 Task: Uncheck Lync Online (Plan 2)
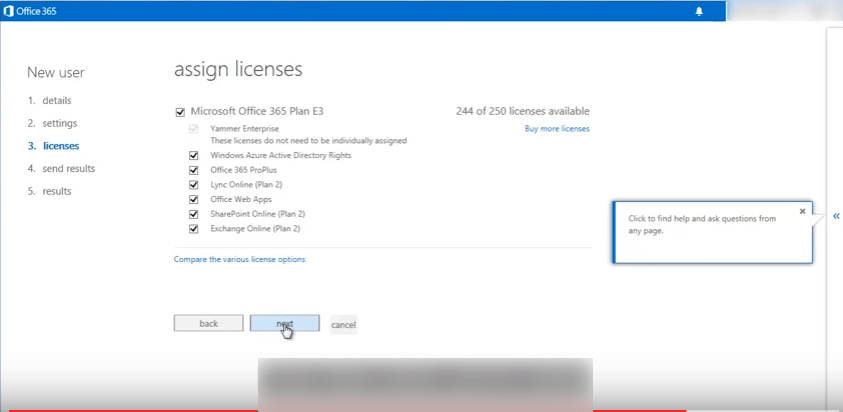tap(194, 184)
